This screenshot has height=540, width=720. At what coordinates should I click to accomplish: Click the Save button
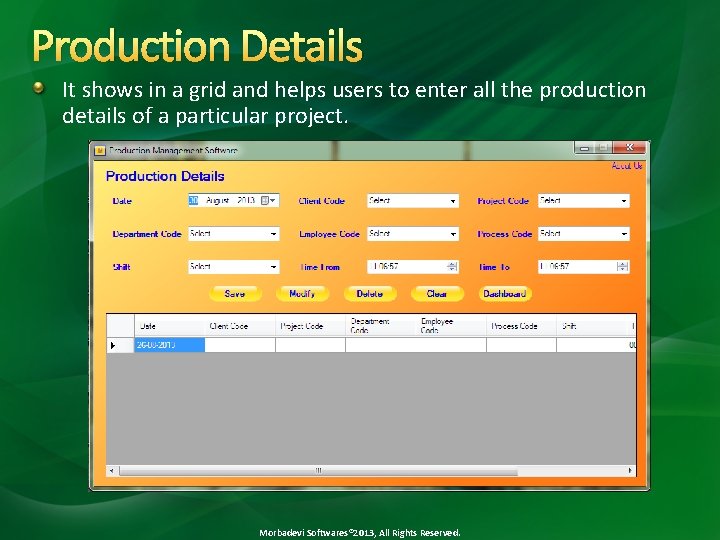click(235, 294)
